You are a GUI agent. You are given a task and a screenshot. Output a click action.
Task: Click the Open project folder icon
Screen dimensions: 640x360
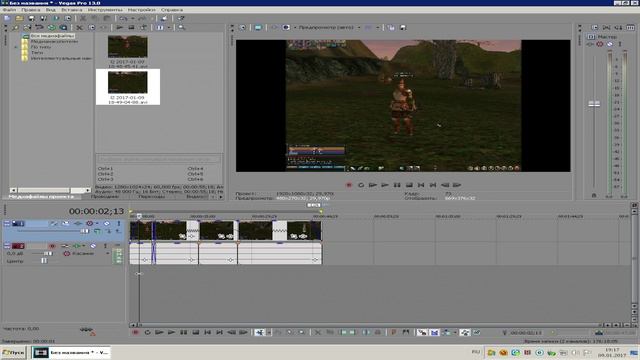pyautogui.click(x=19, y=18)
